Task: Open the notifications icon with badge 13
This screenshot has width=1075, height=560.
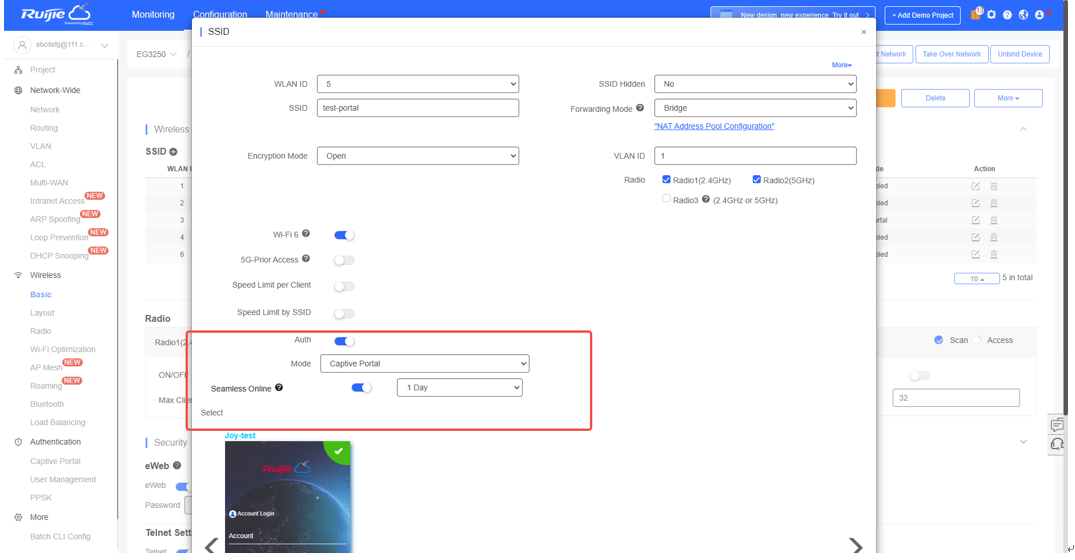Action: tap(976, 14)
